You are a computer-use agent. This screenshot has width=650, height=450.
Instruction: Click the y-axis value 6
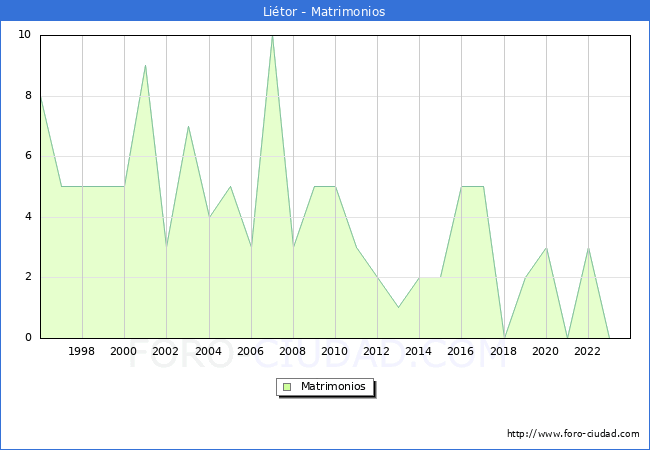click(28, 155)
